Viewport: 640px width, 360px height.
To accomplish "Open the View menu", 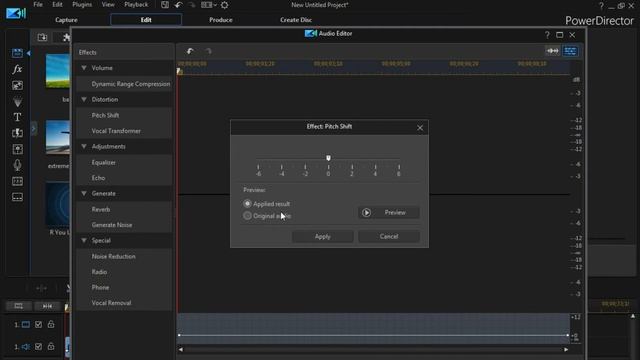I will coord(108,4).
